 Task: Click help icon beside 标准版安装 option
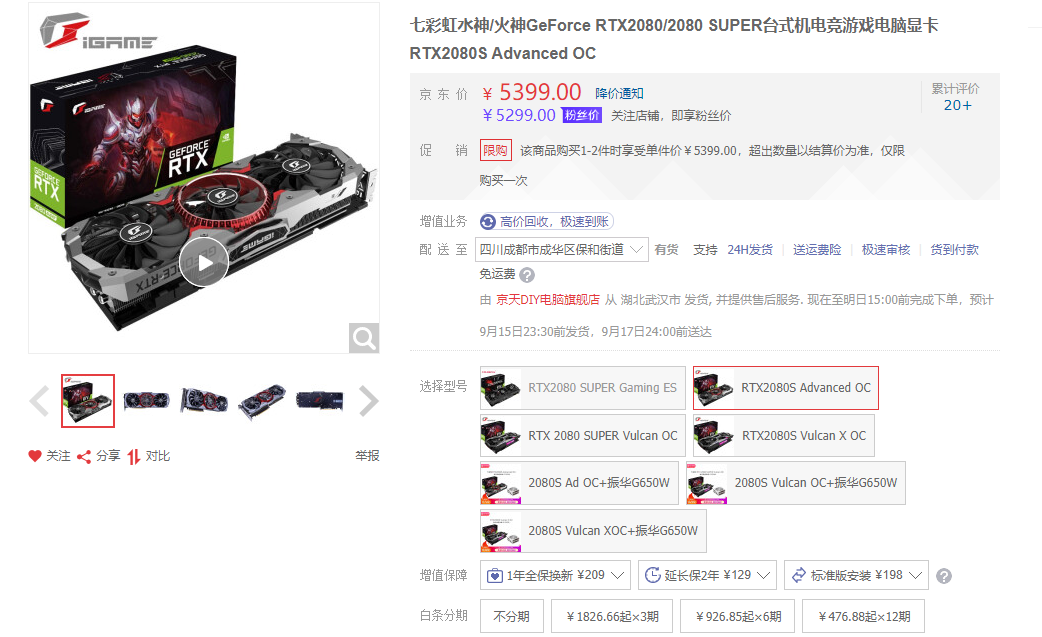pos(944,576)
